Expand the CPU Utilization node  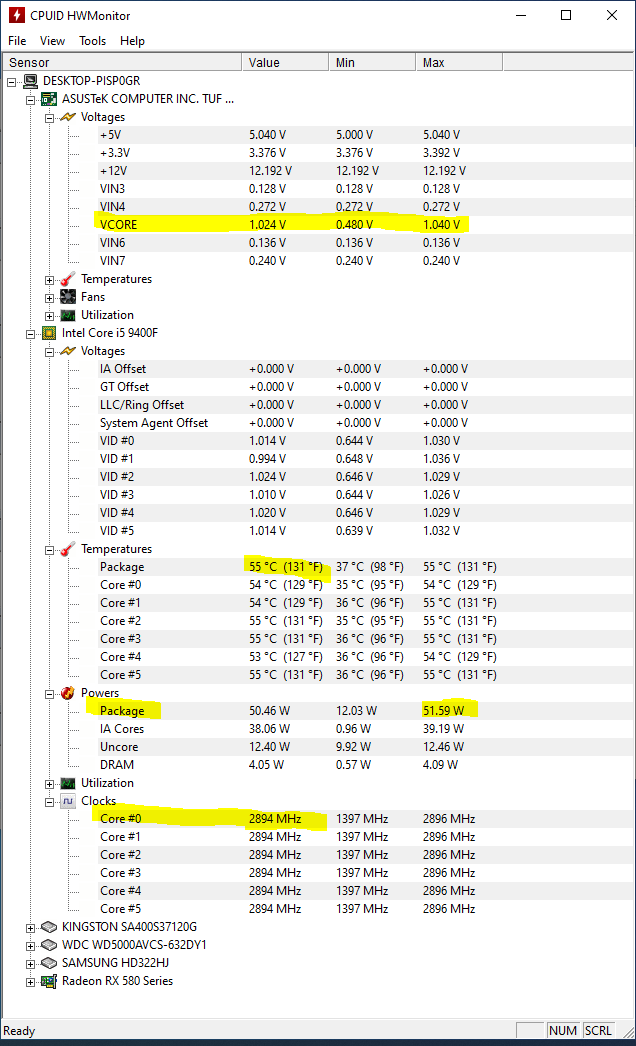[x=49, y=784]
